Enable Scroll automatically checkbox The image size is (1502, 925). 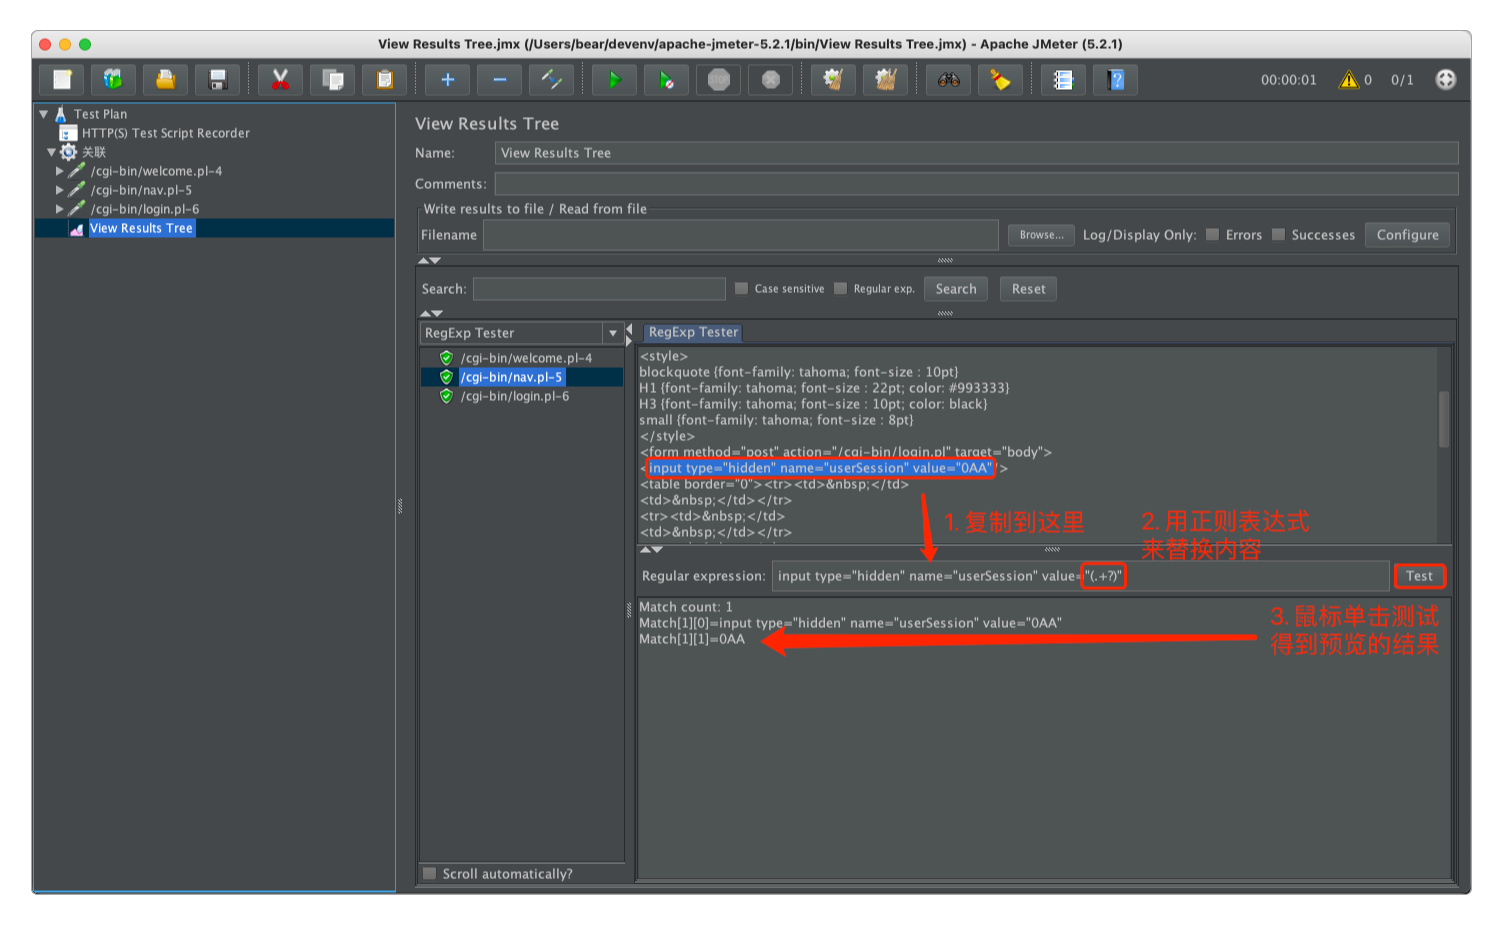(430, 874)
